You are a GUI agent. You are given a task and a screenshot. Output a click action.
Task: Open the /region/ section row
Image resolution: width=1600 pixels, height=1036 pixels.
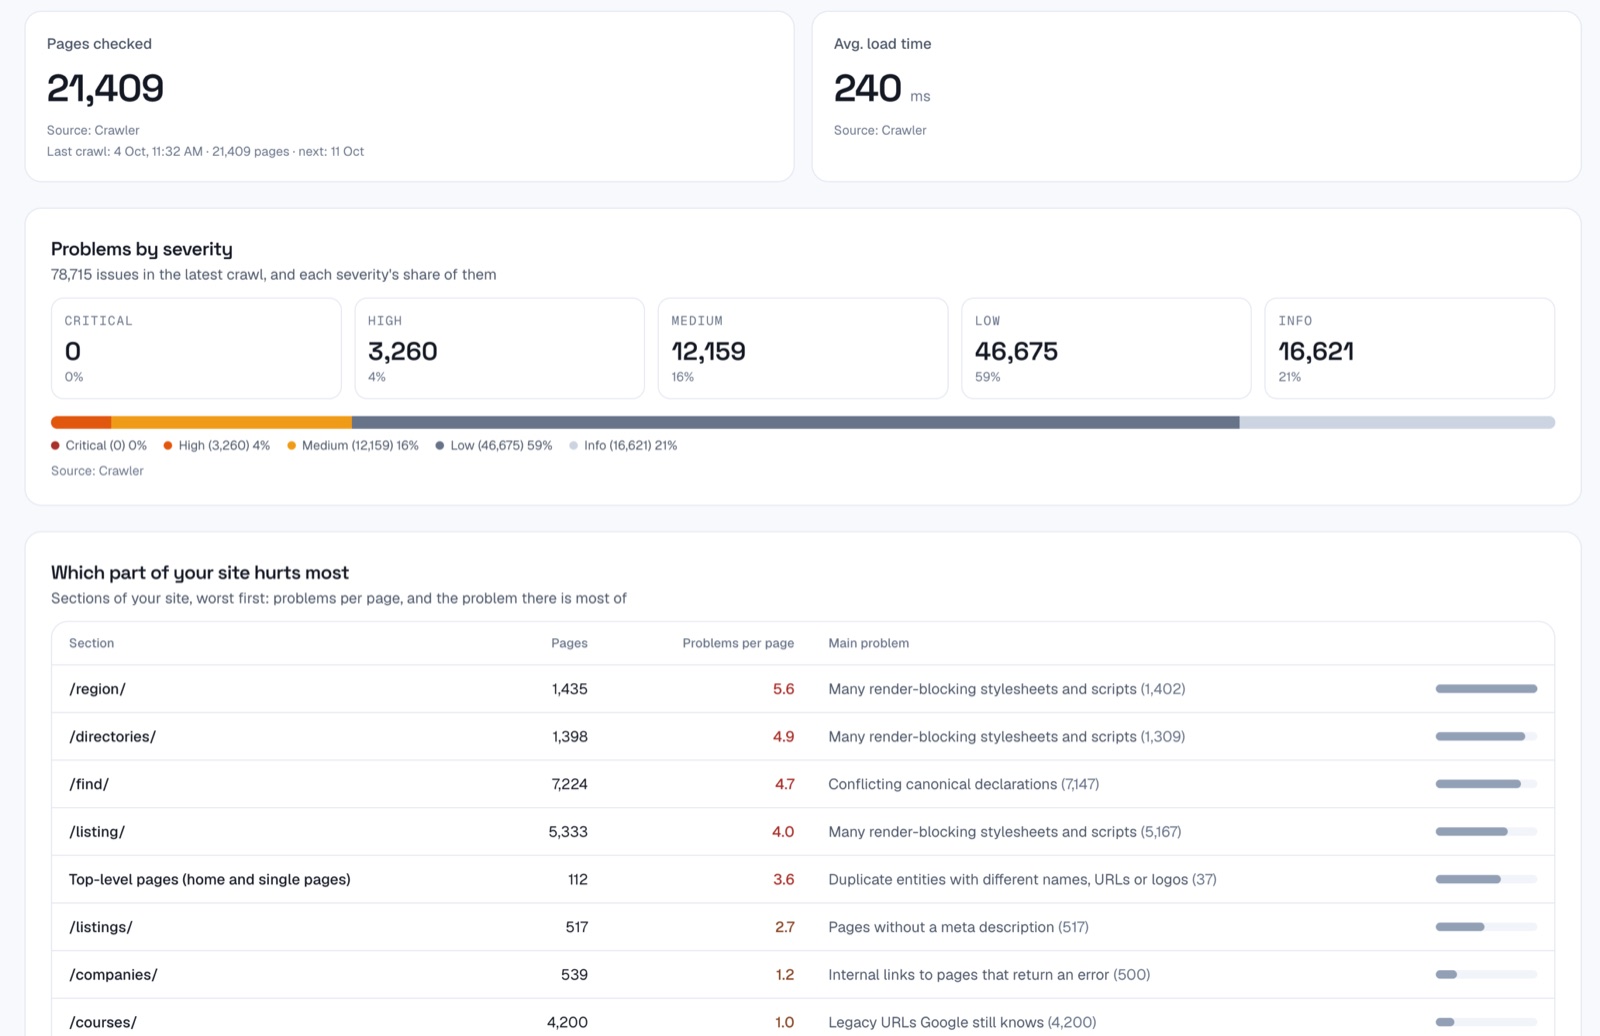click(803, 689)
